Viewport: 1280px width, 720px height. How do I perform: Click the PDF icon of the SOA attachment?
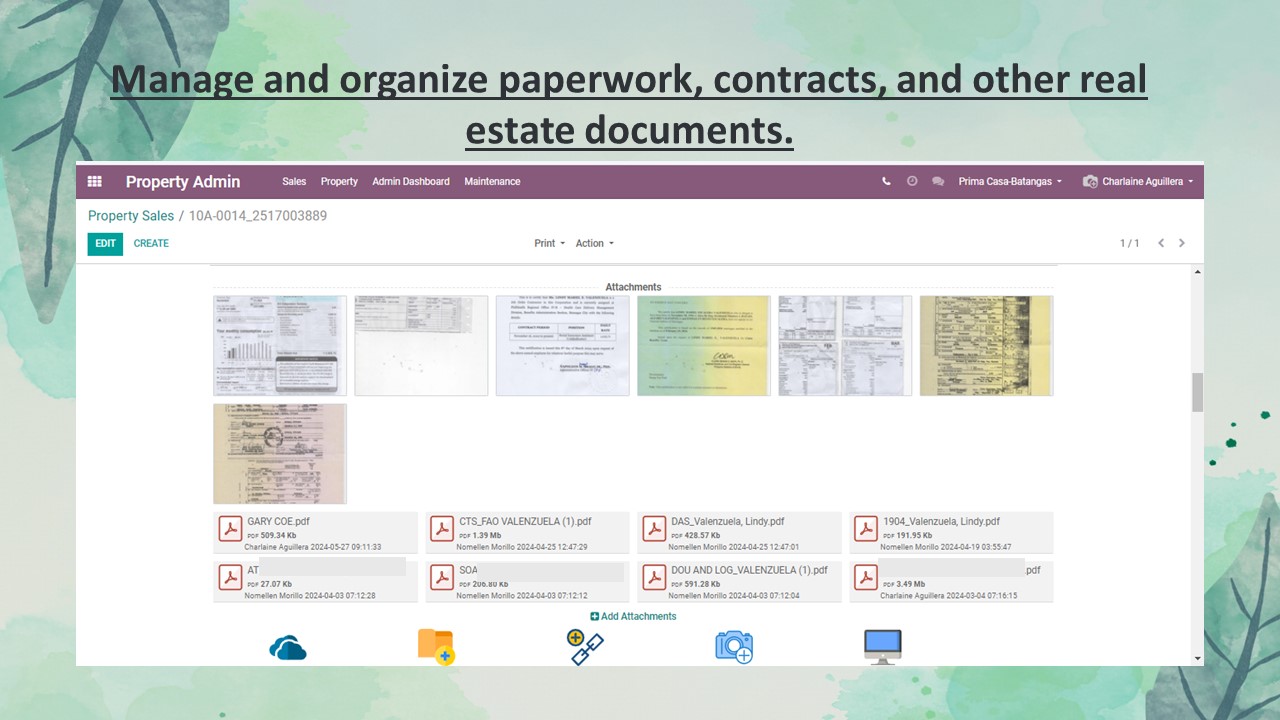(x=443, y=578)
